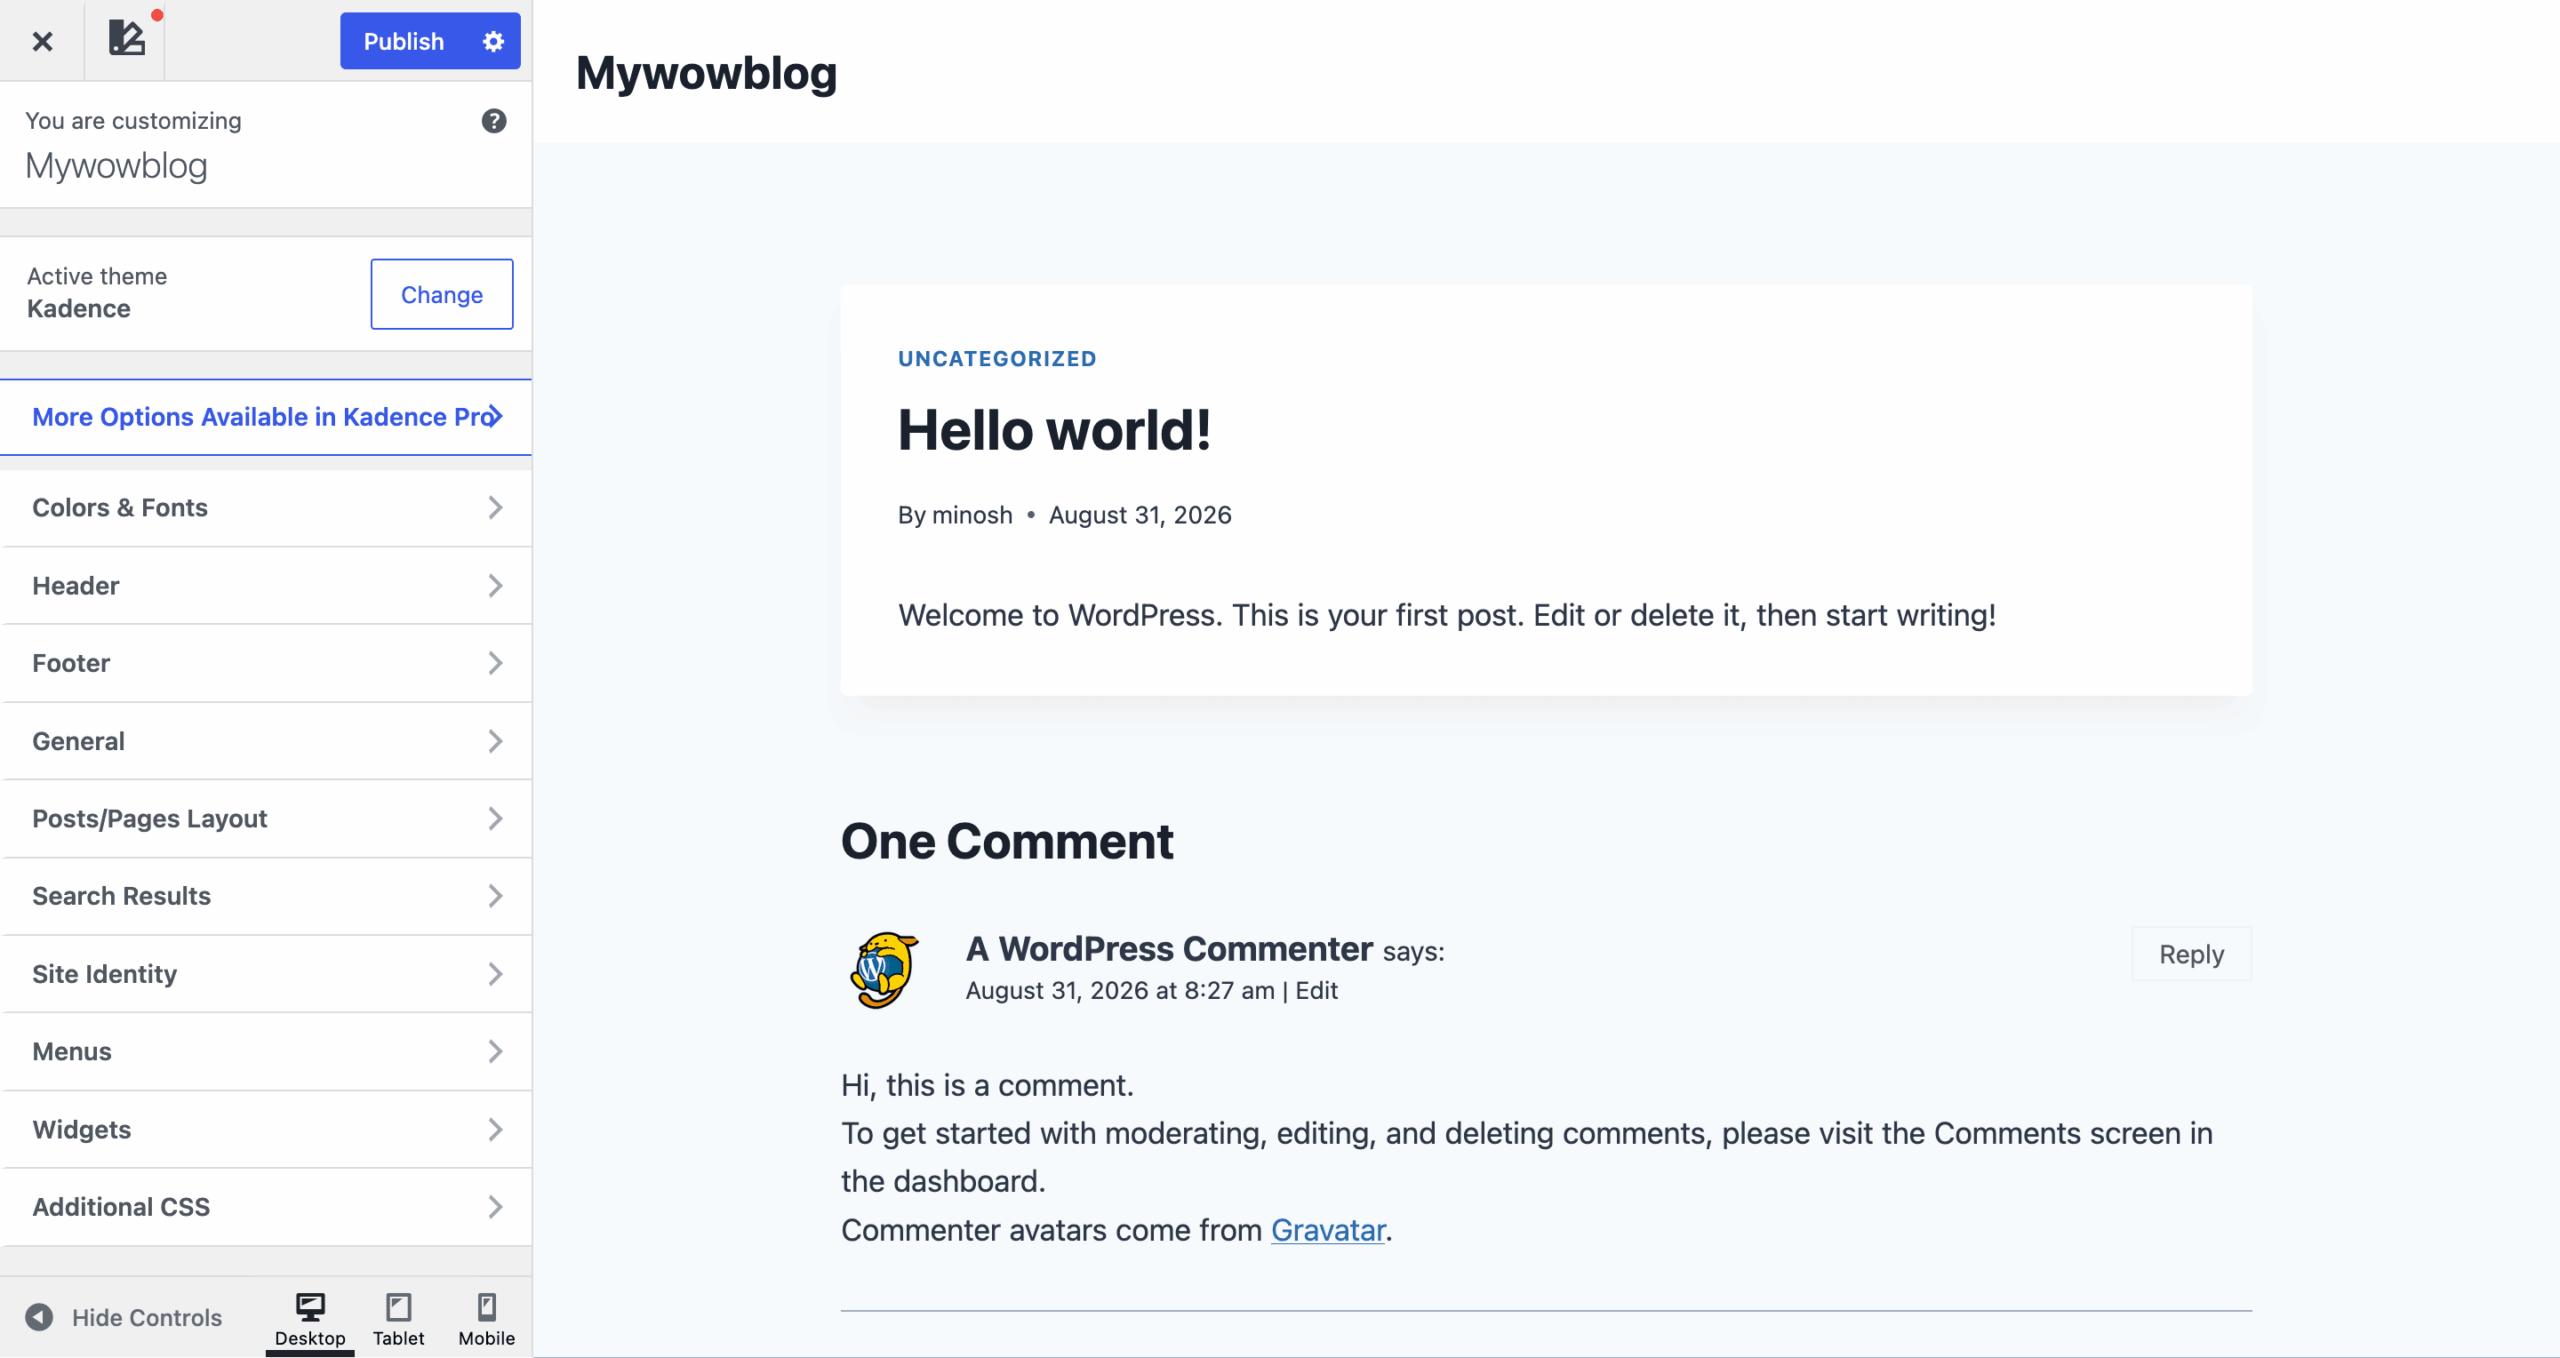Screen dimensions: 2560x1358
Task: Expand the Site Identity section
Action: click(x=266, y=974)
